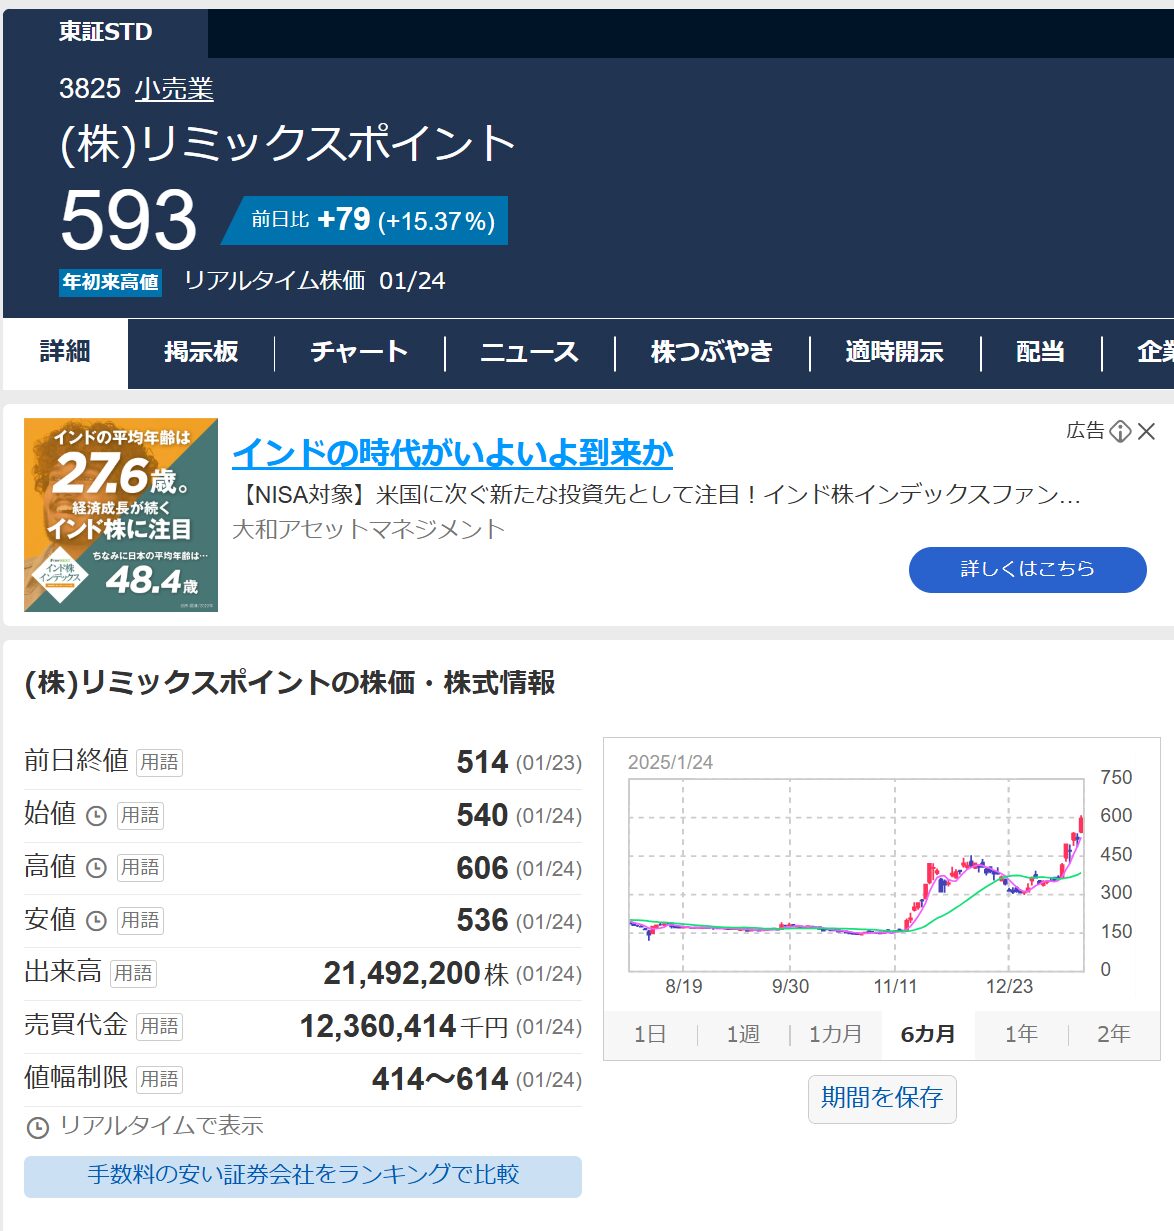Click the clock icon next to 始値
The image size is (1174, 1231).
click(x=96, y=816)
